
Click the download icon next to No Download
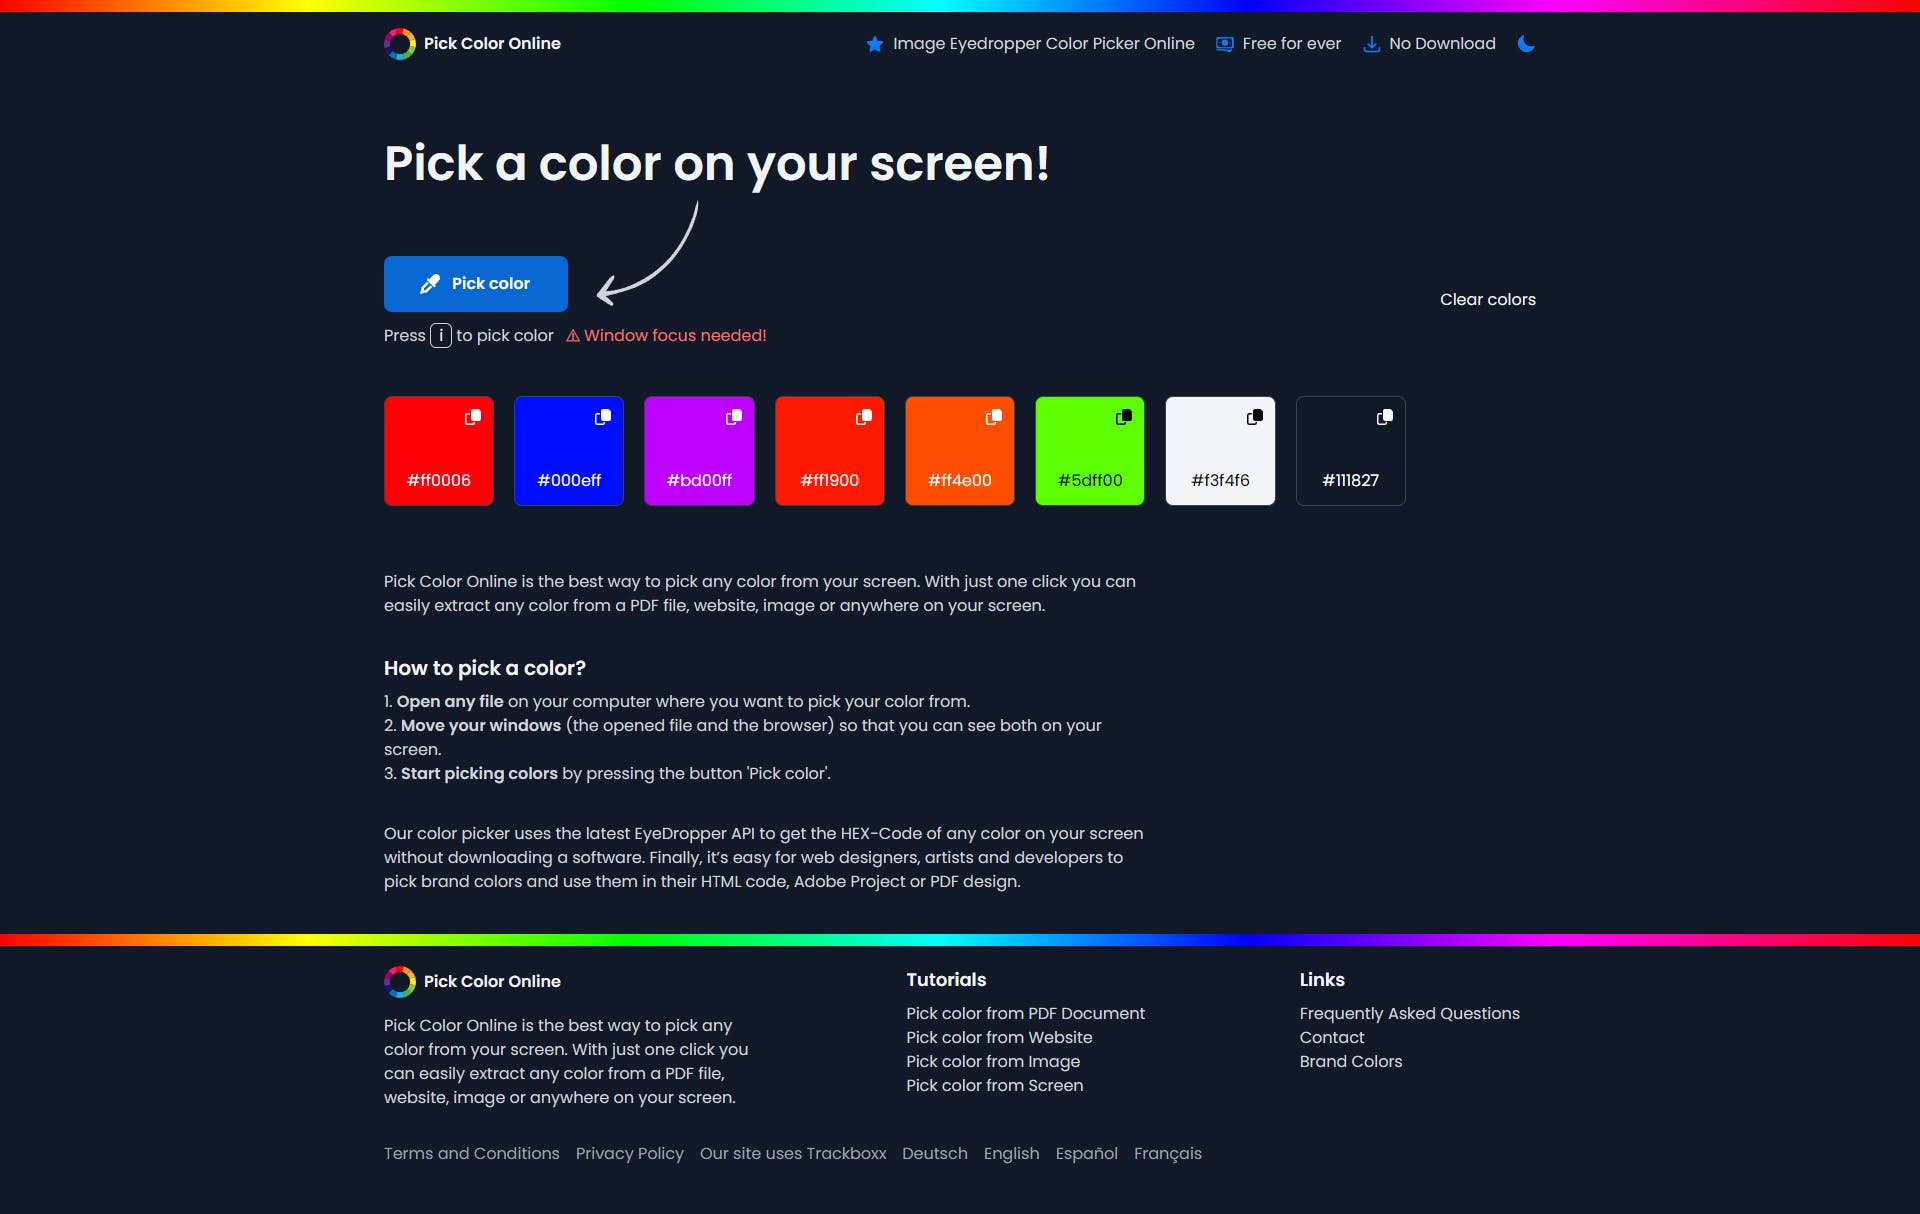pyautogui.click(x=1370, y=43)
